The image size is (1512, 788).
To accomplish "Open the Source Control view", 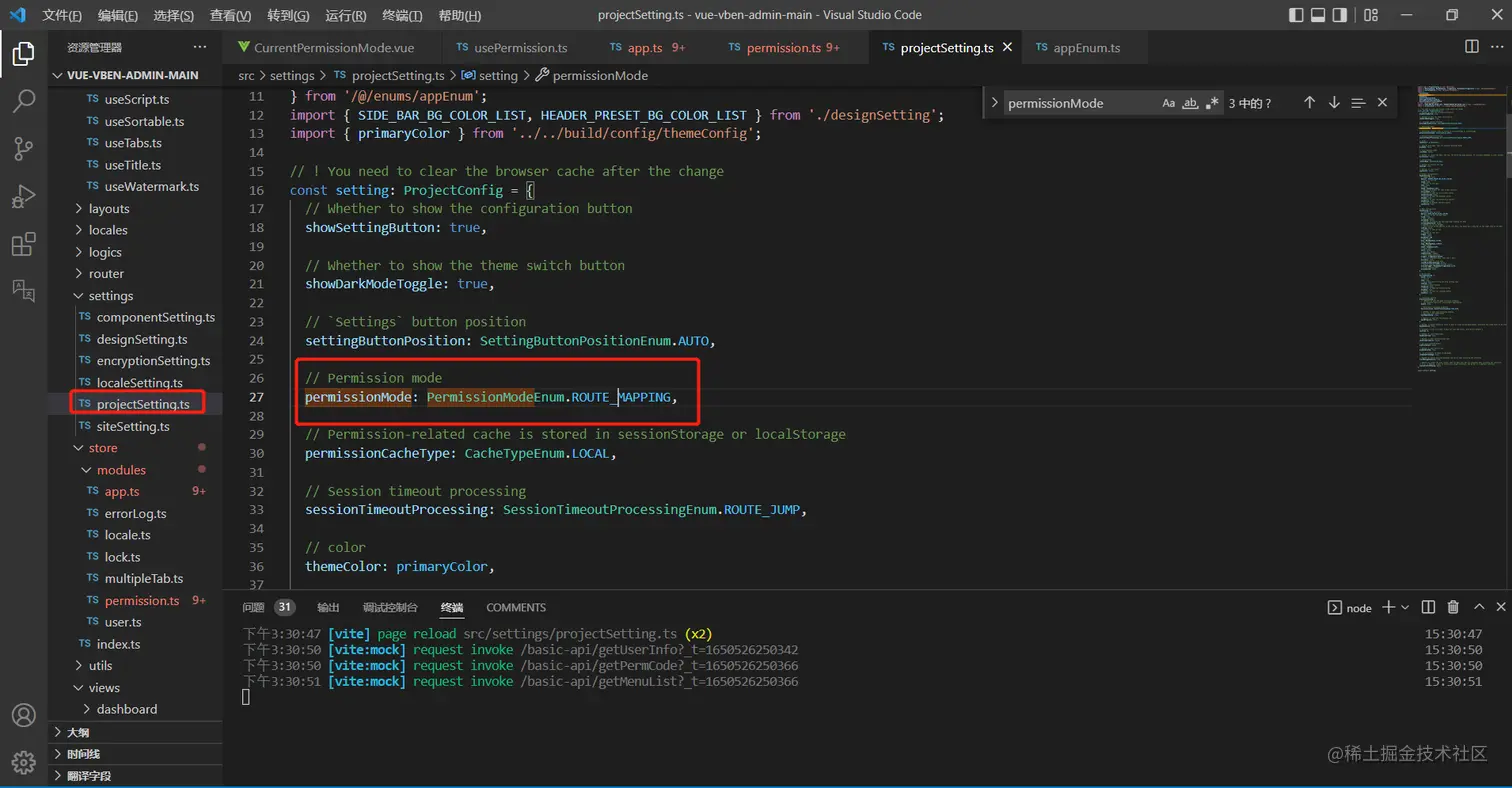I will click(x=24, y=149).
